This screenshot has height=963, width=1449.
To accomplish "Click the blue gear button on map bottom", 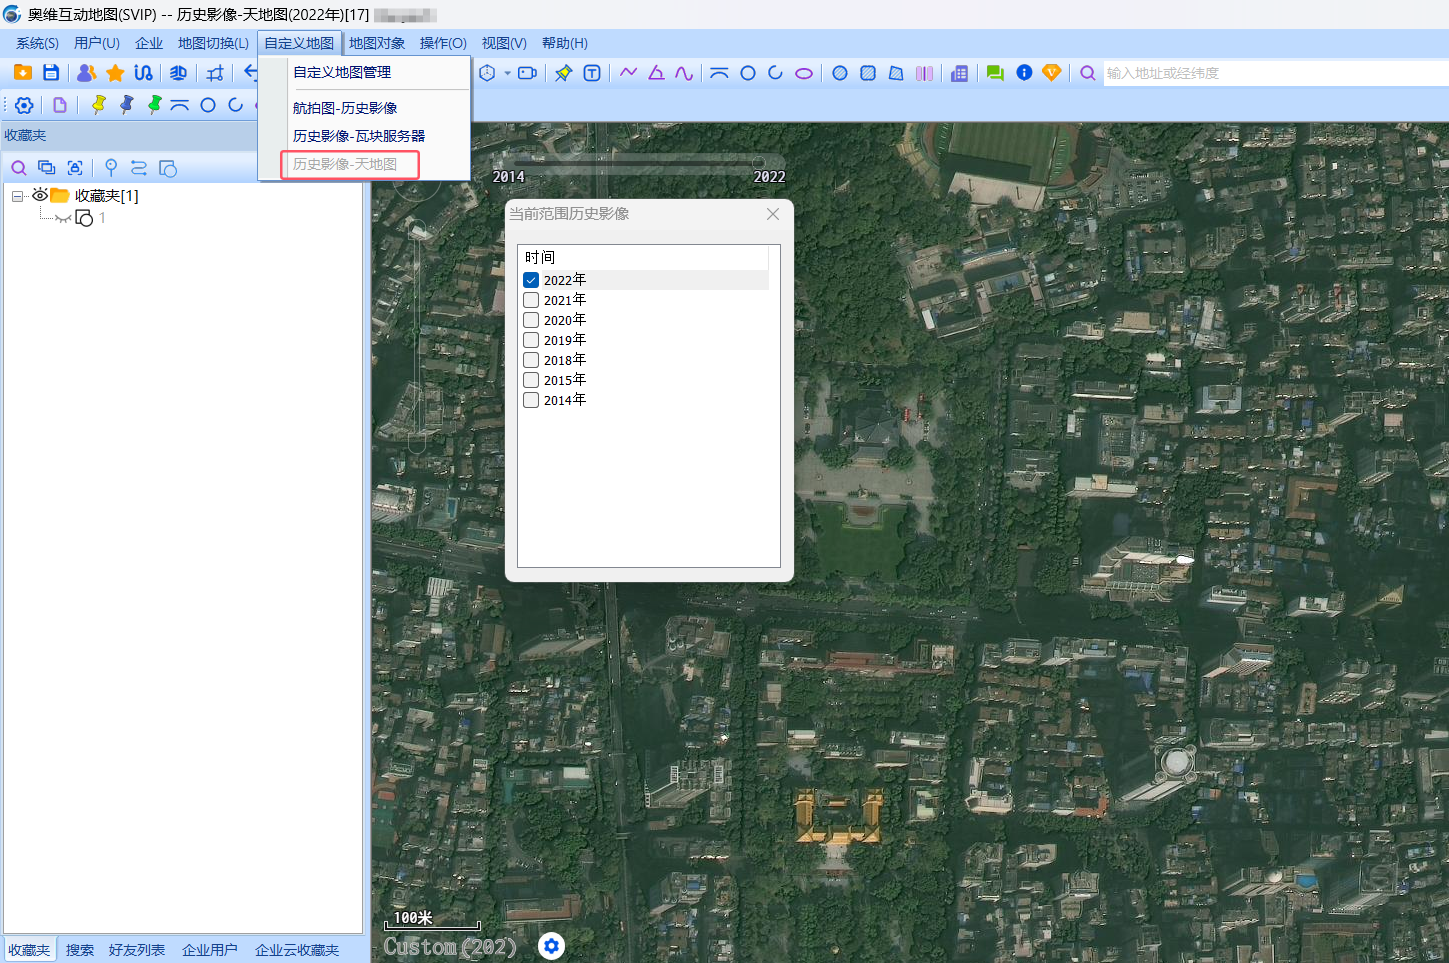I will click(551, 945).
